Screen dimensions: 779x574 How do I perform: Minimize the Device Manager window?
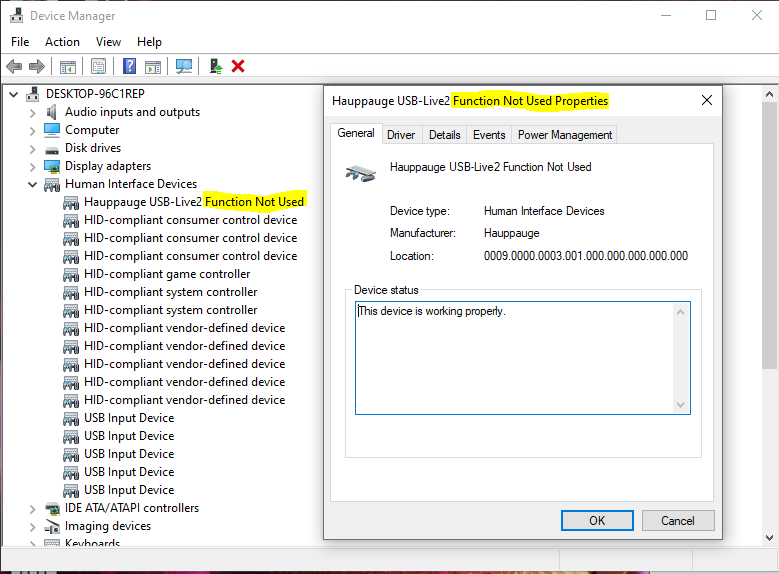point(666,15)
